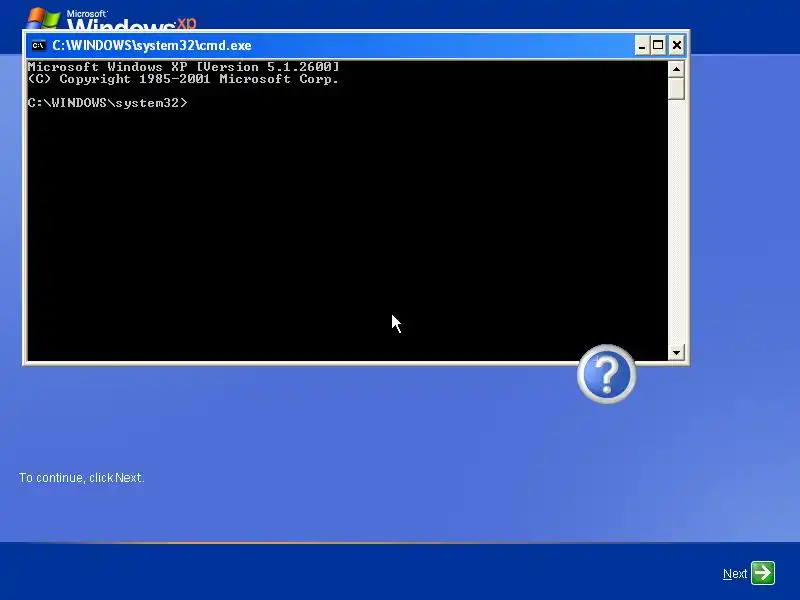Open the cmd.exe title bar system icon

[x=38, y=45]
